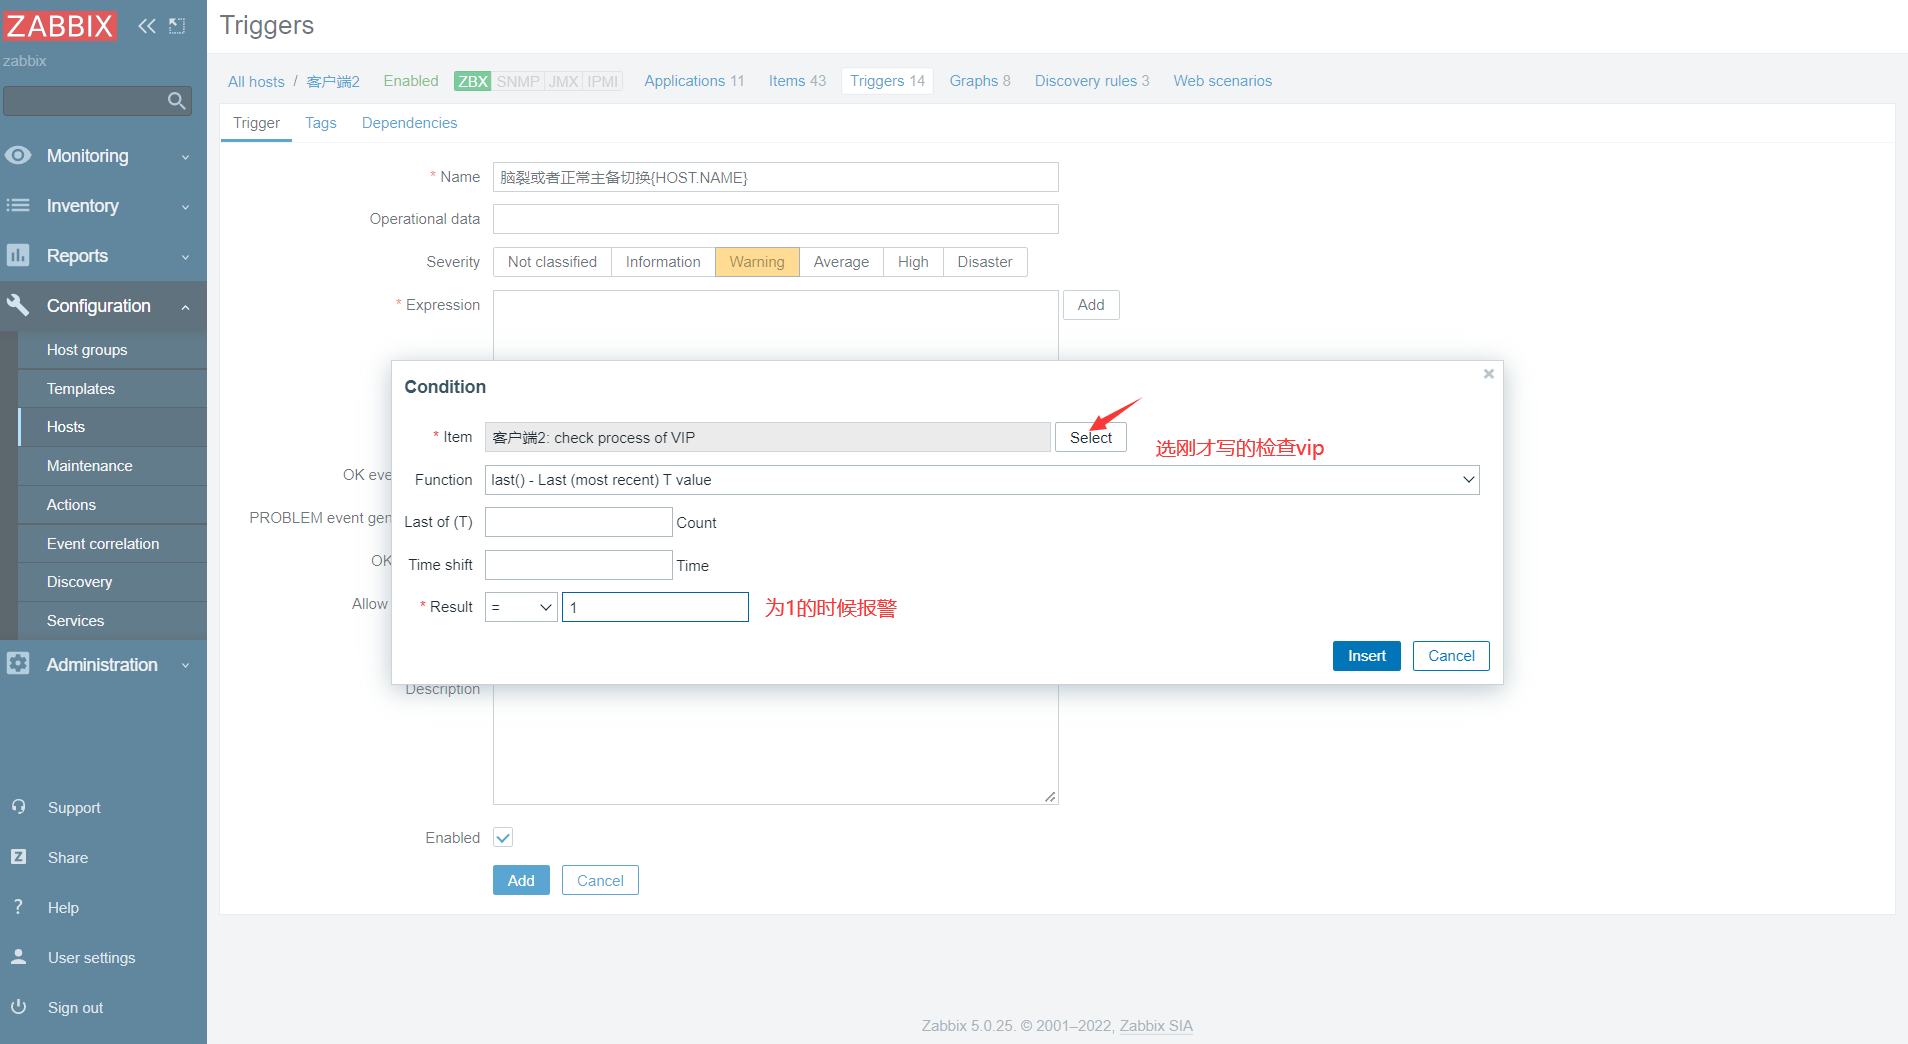Click Insert button in Condition dialog

1366,656
